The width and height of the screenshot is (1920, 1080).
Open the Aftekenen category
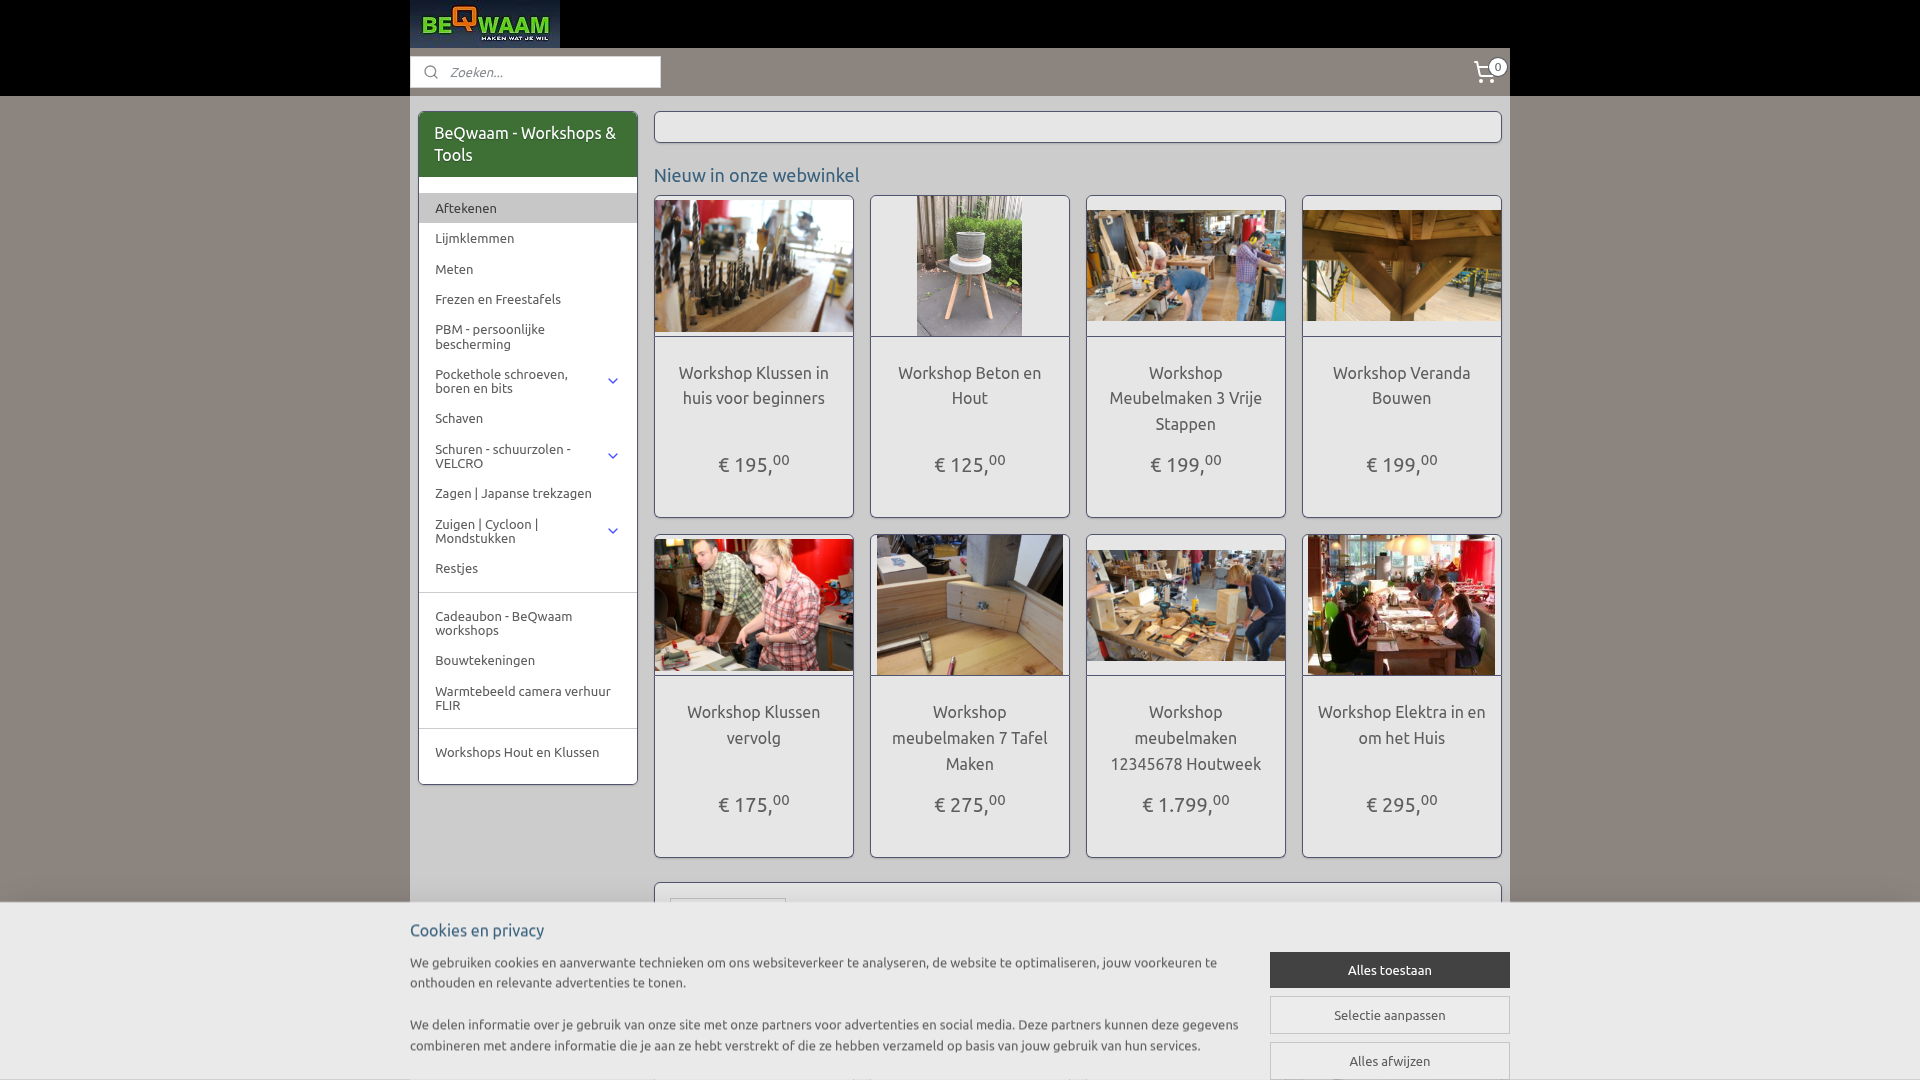pos(528,208)
